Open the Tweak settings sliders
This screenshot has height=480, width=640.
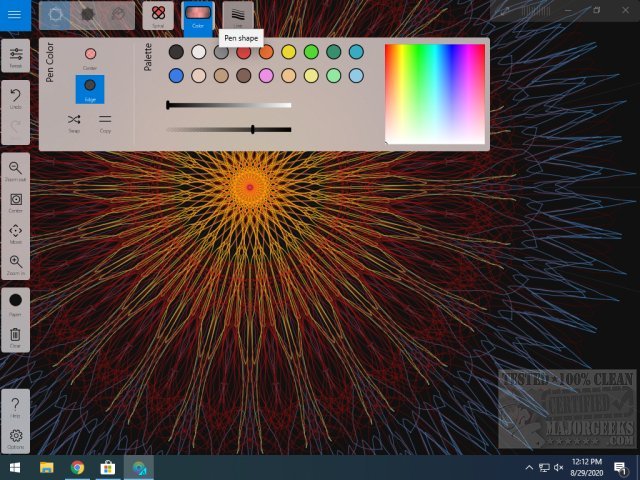16,56
